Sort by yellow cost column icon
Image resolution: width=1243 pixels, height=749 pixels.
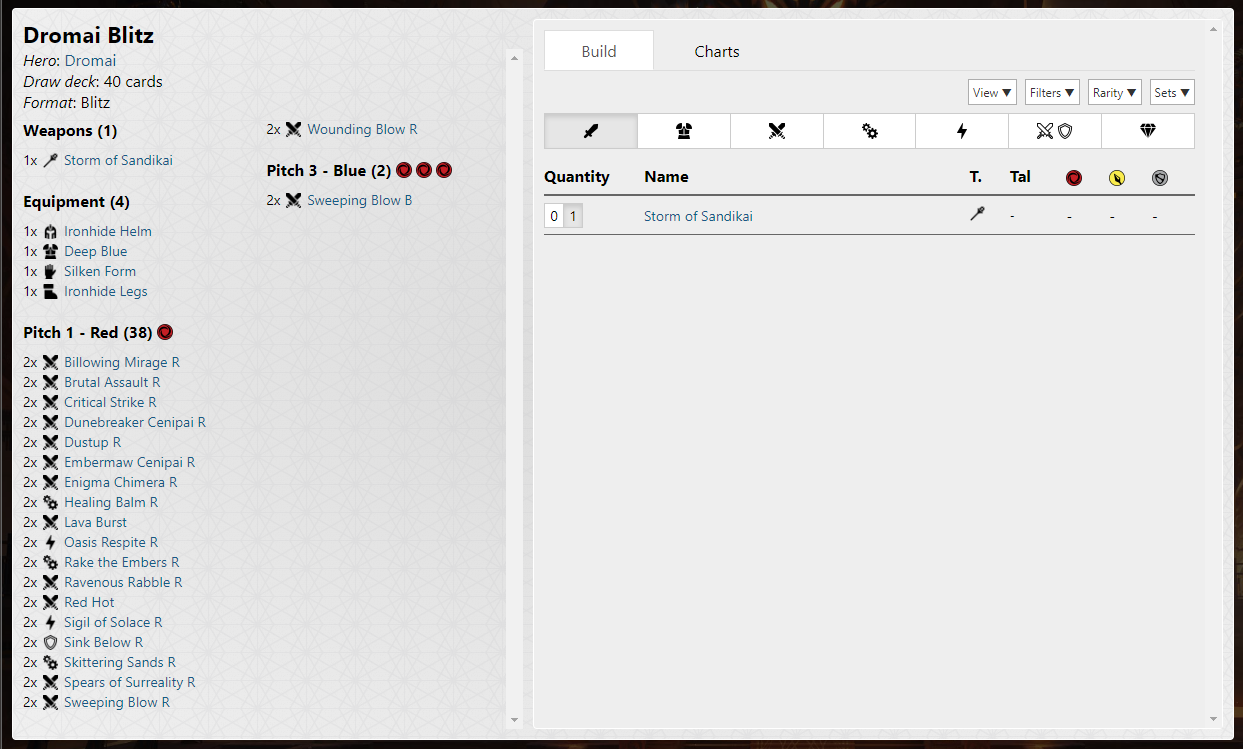point(1117,178)
